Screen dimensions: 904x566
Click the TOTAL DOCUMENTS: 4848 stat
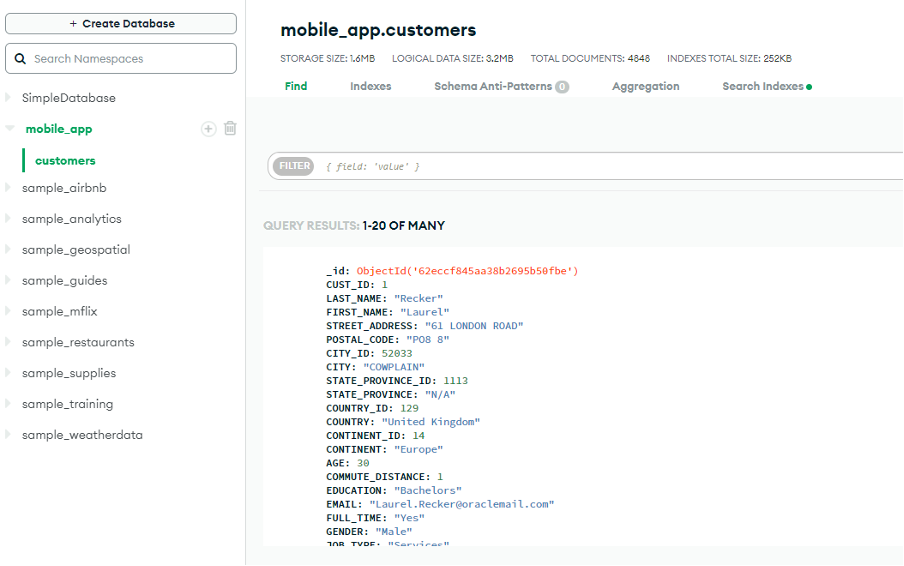pos(590,59)
